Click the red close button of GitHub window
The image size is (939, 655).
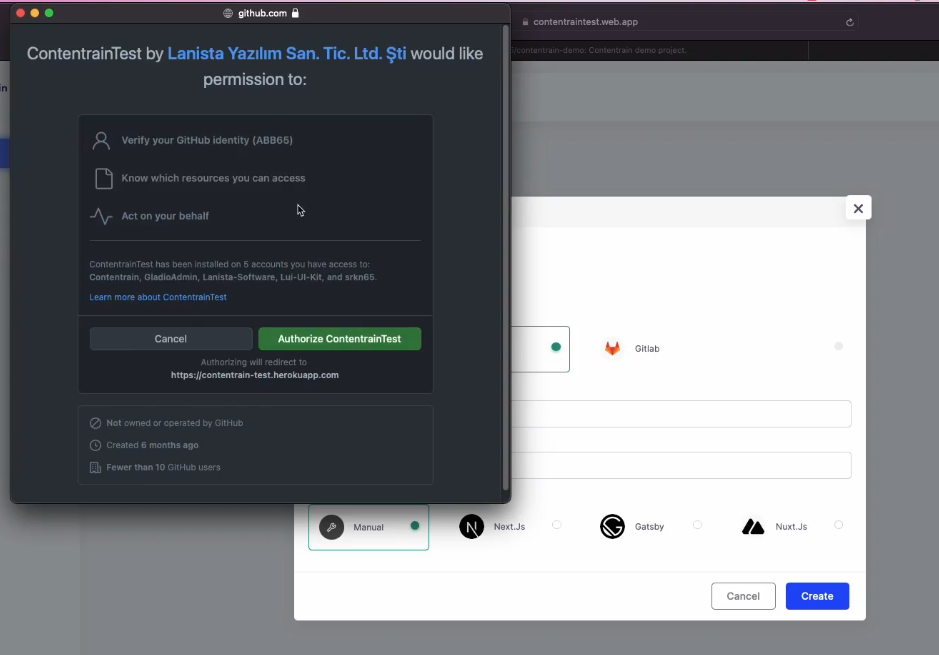[x=20, y=13]
